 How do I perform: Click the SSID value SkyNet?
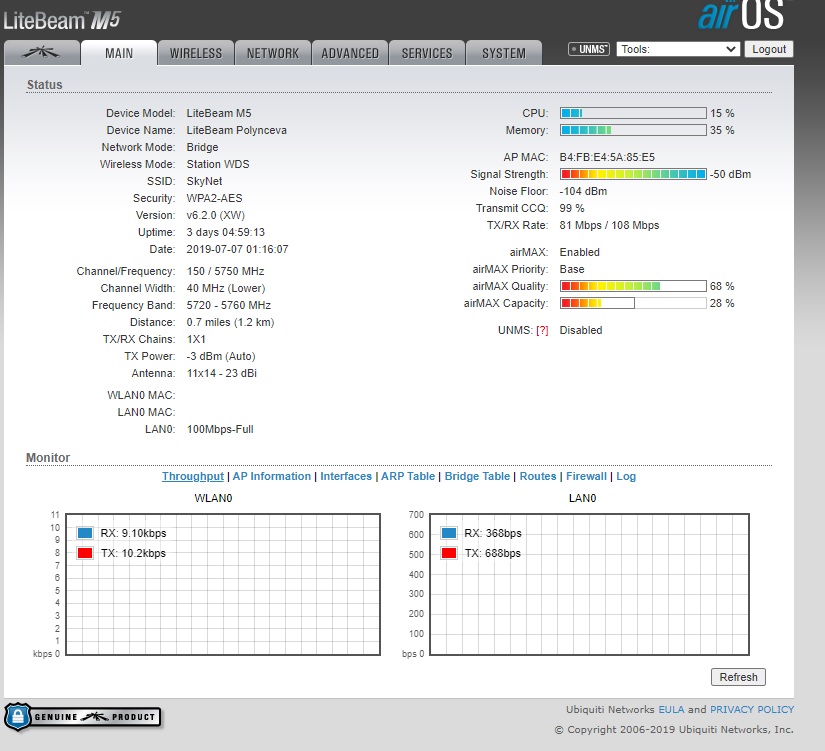[204, 181]
